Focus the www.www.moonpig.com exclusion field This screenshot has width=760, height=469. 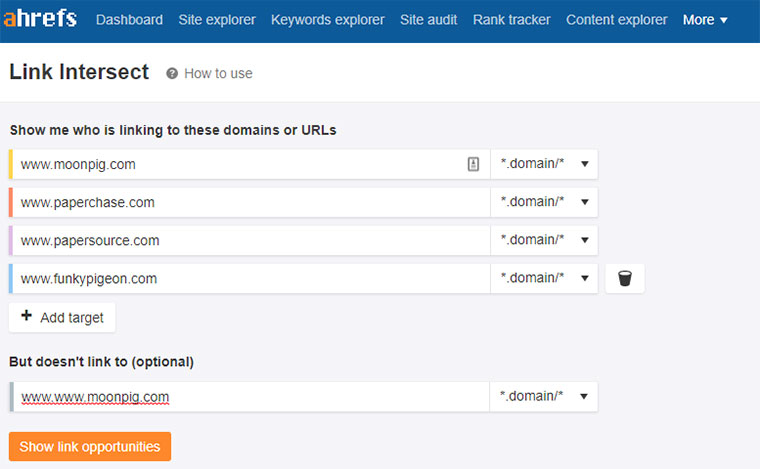[251, 397]
